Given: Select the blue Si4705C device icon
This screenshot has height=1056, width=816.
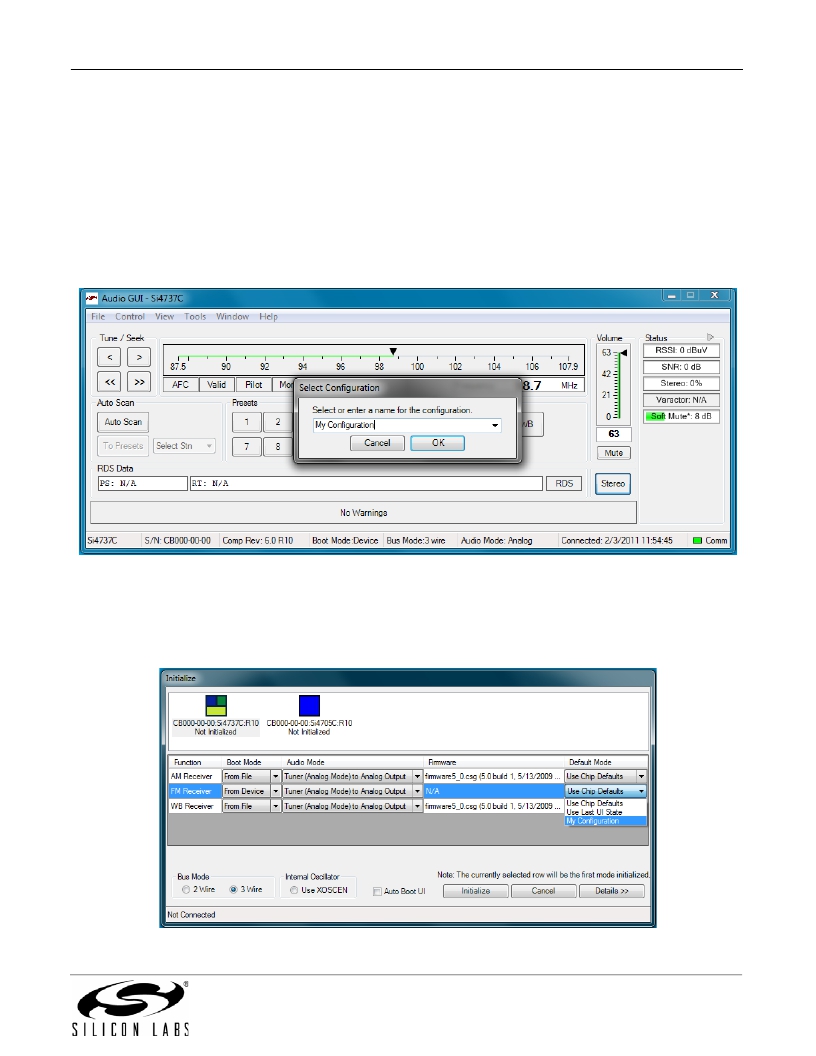Looking at the screenshot, I should tap(309, 706).
